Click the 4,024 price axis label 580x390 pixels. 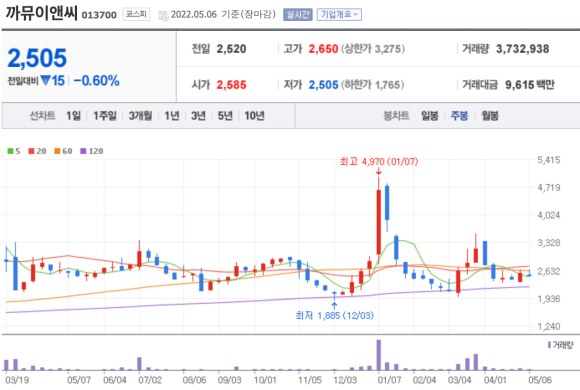(x=549, y=215)
